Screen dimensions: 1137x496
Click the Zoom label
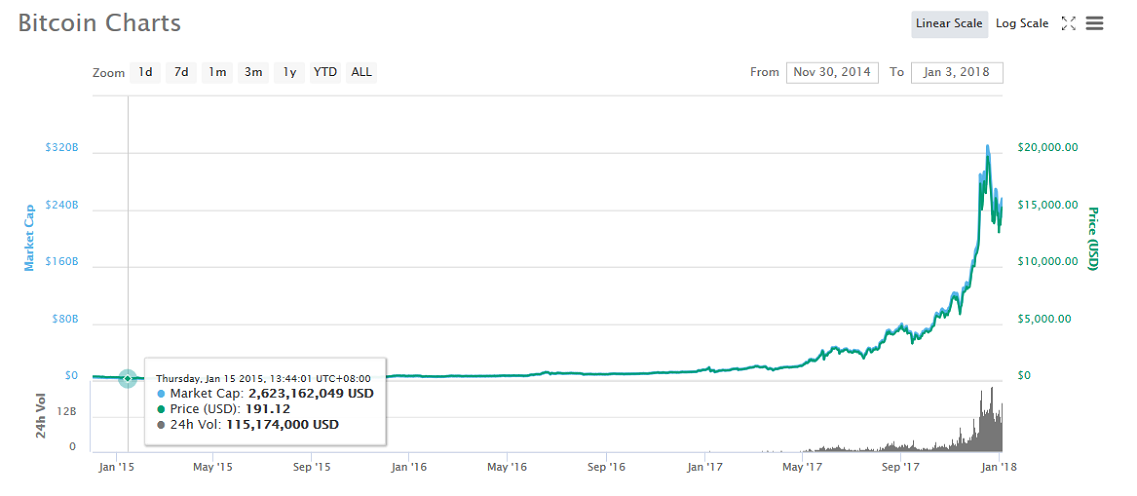(x=109, y=73)
